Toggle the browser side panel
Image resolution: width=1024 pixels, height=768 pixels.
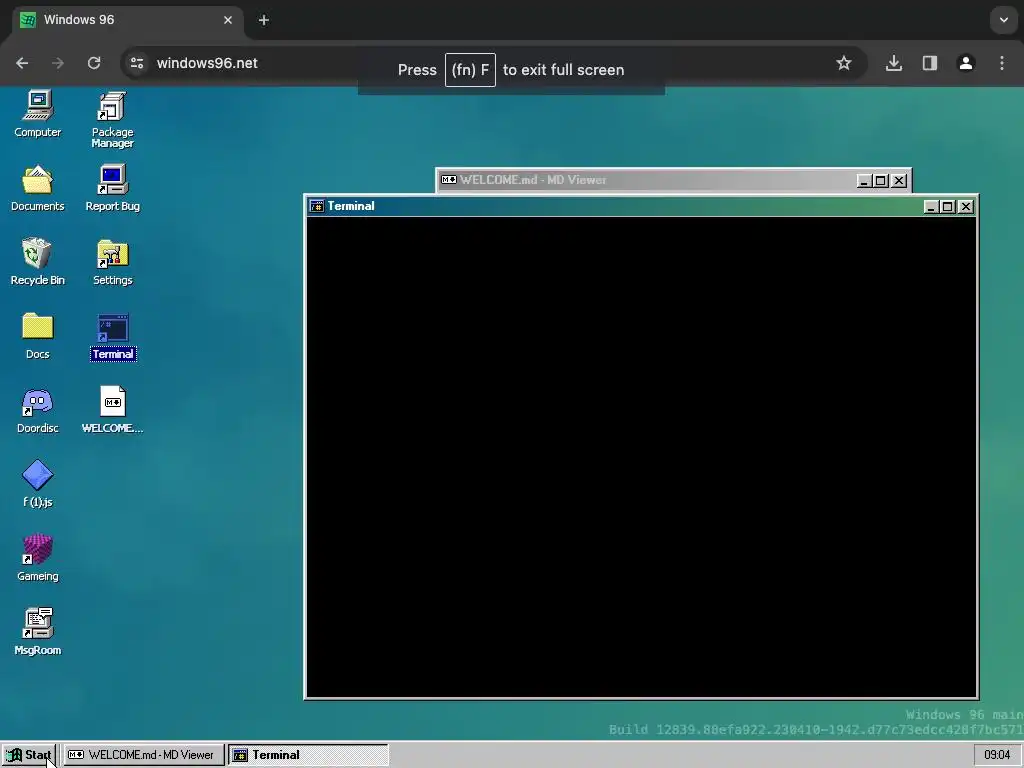tap(930, 63)
